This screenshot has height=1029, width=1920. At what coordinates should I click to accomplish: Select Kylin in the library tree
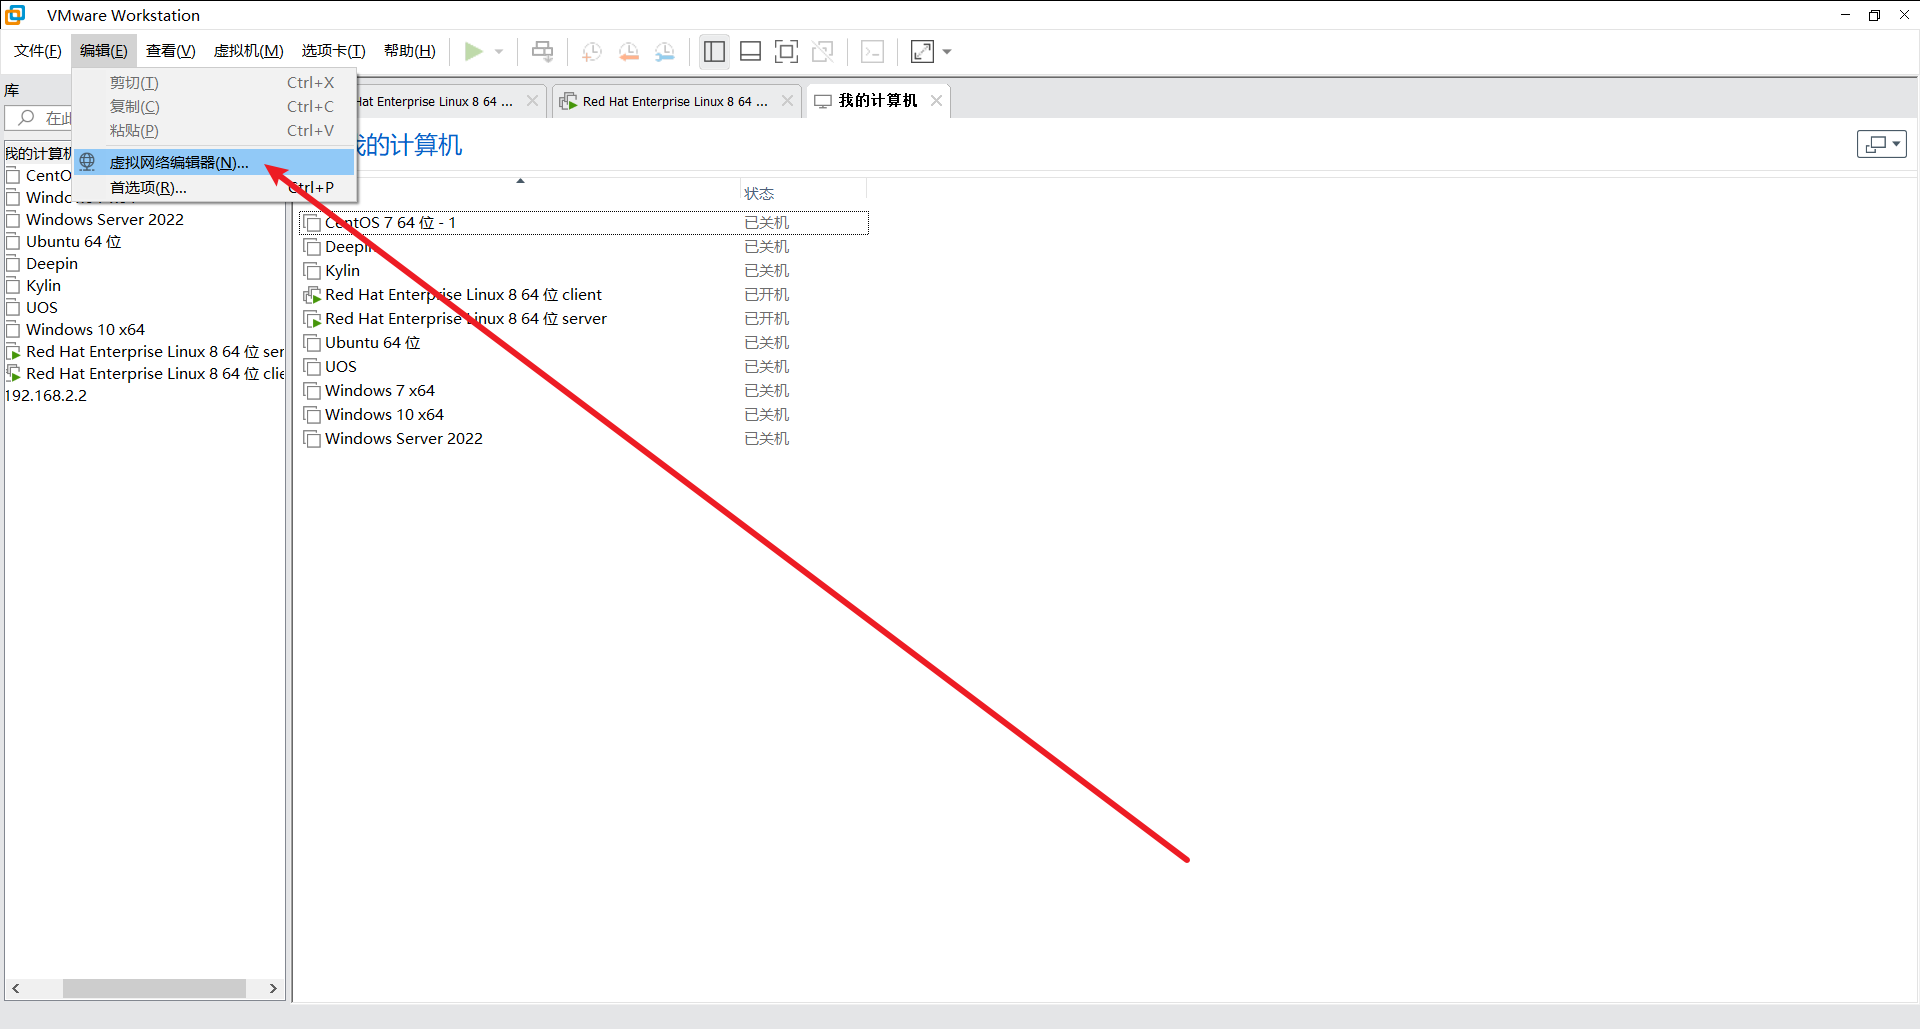(43, 286)
